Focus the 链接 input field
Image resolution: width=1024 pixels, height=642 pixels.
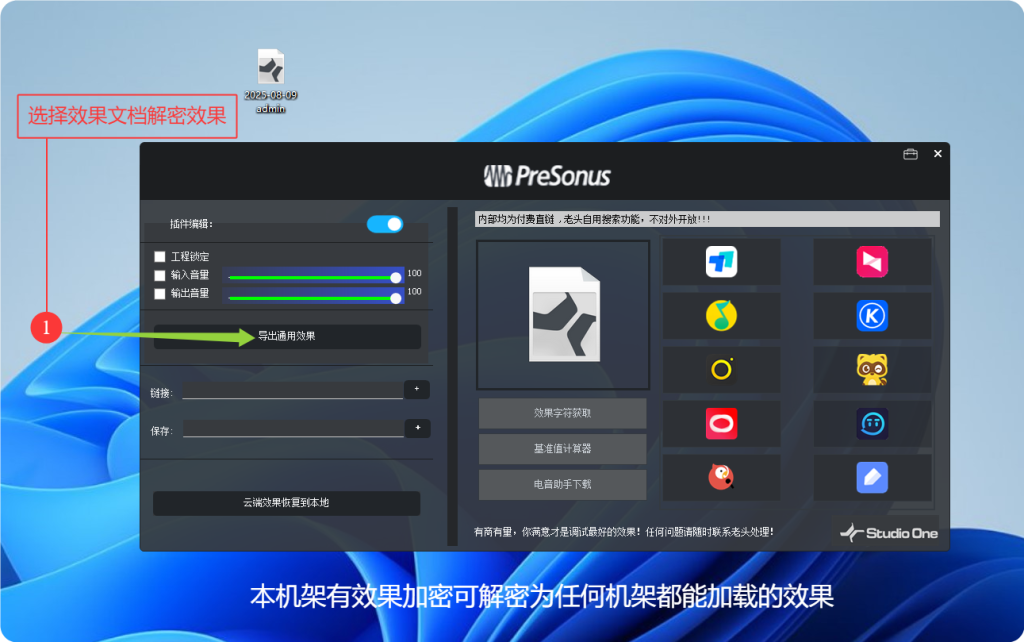293,390
